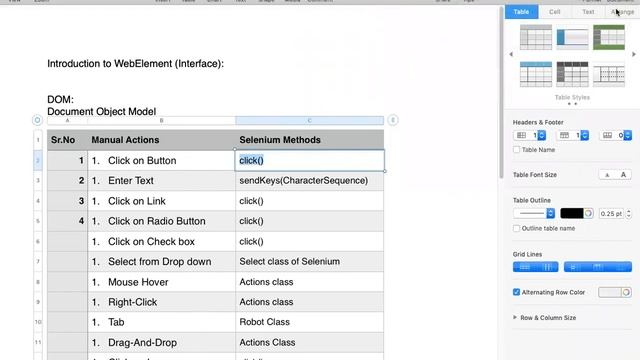Expand the Row & Column Size section
This screenshot has height=360, width=640.
515,317
